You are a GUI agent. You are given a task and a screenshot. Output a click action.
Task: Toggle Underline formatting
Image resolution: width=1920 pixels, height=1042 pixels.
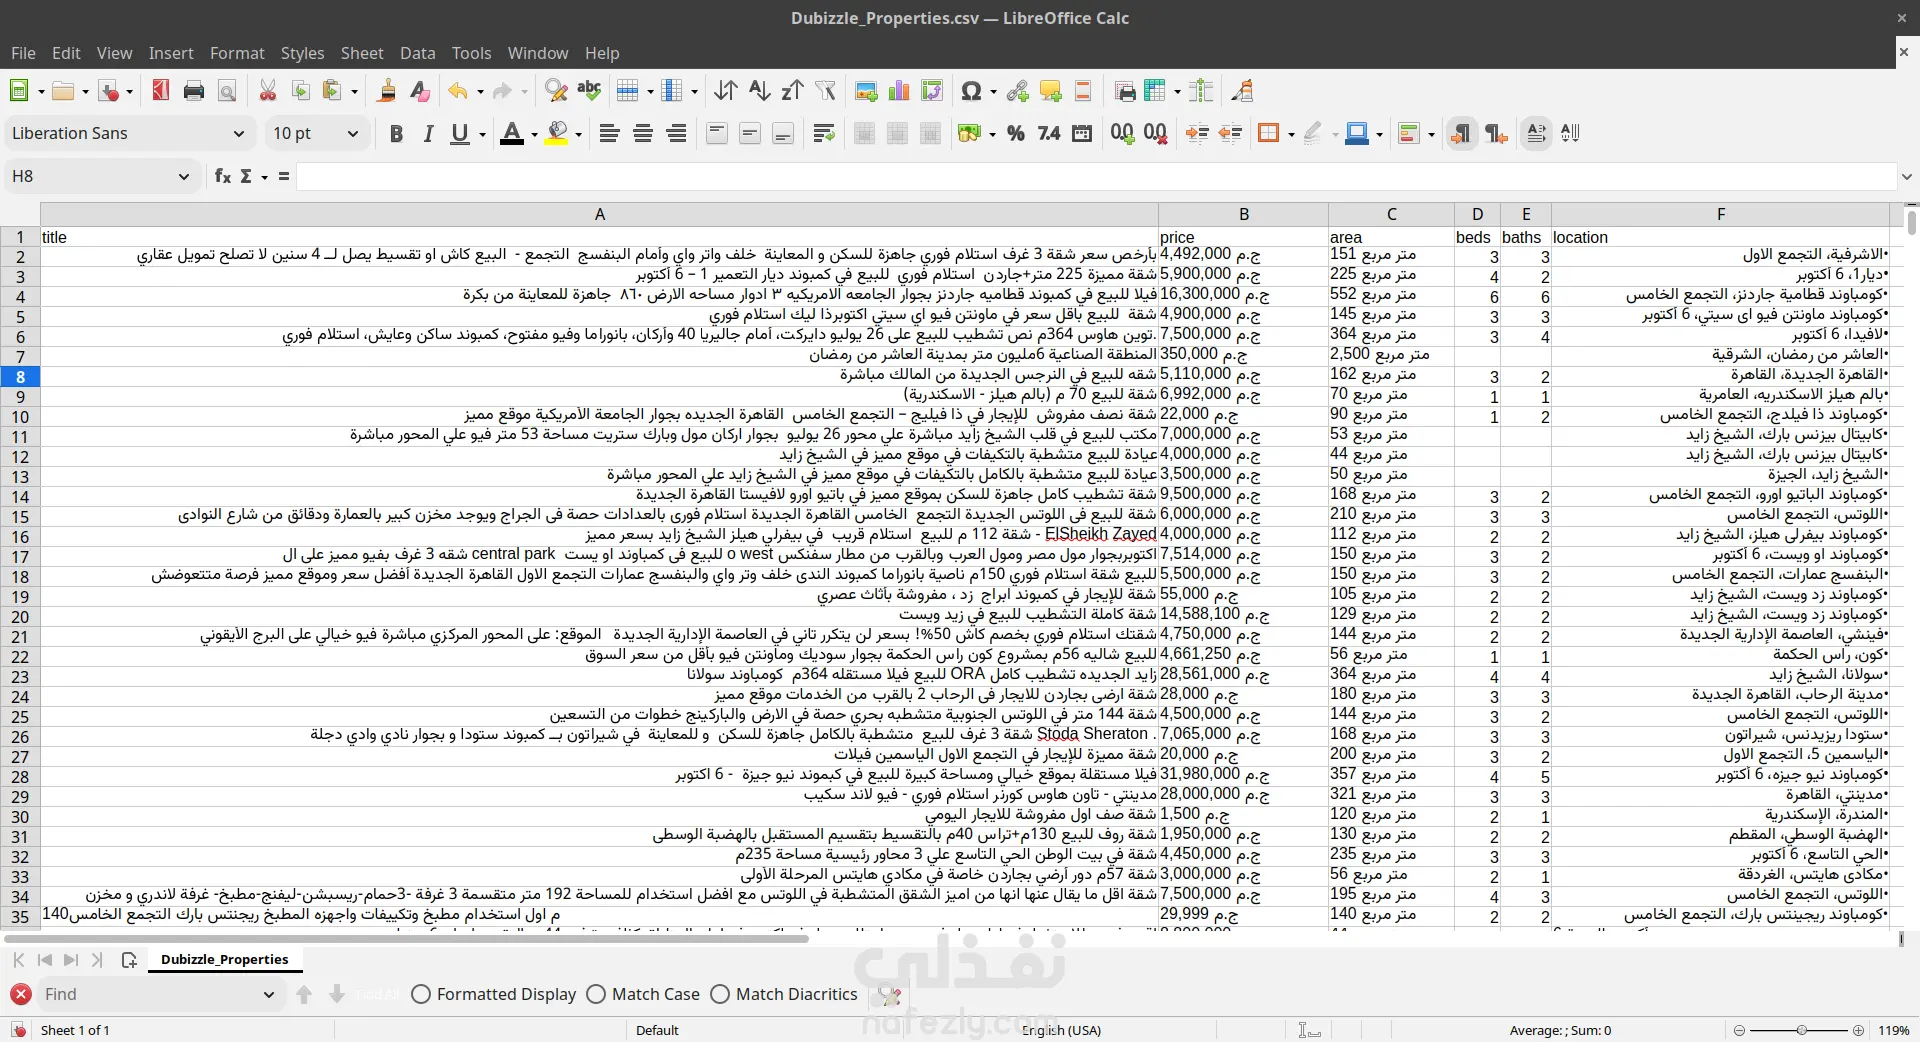tap(459, 133)
